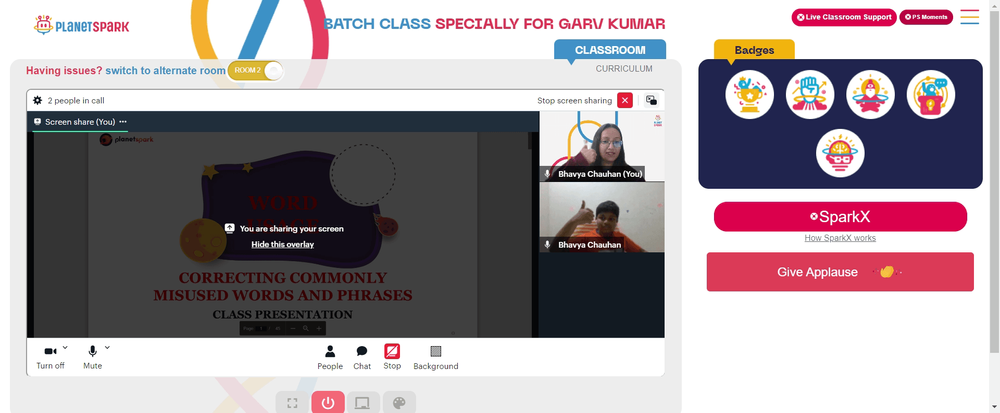Click the screen monitor button

tap(363, 403)
